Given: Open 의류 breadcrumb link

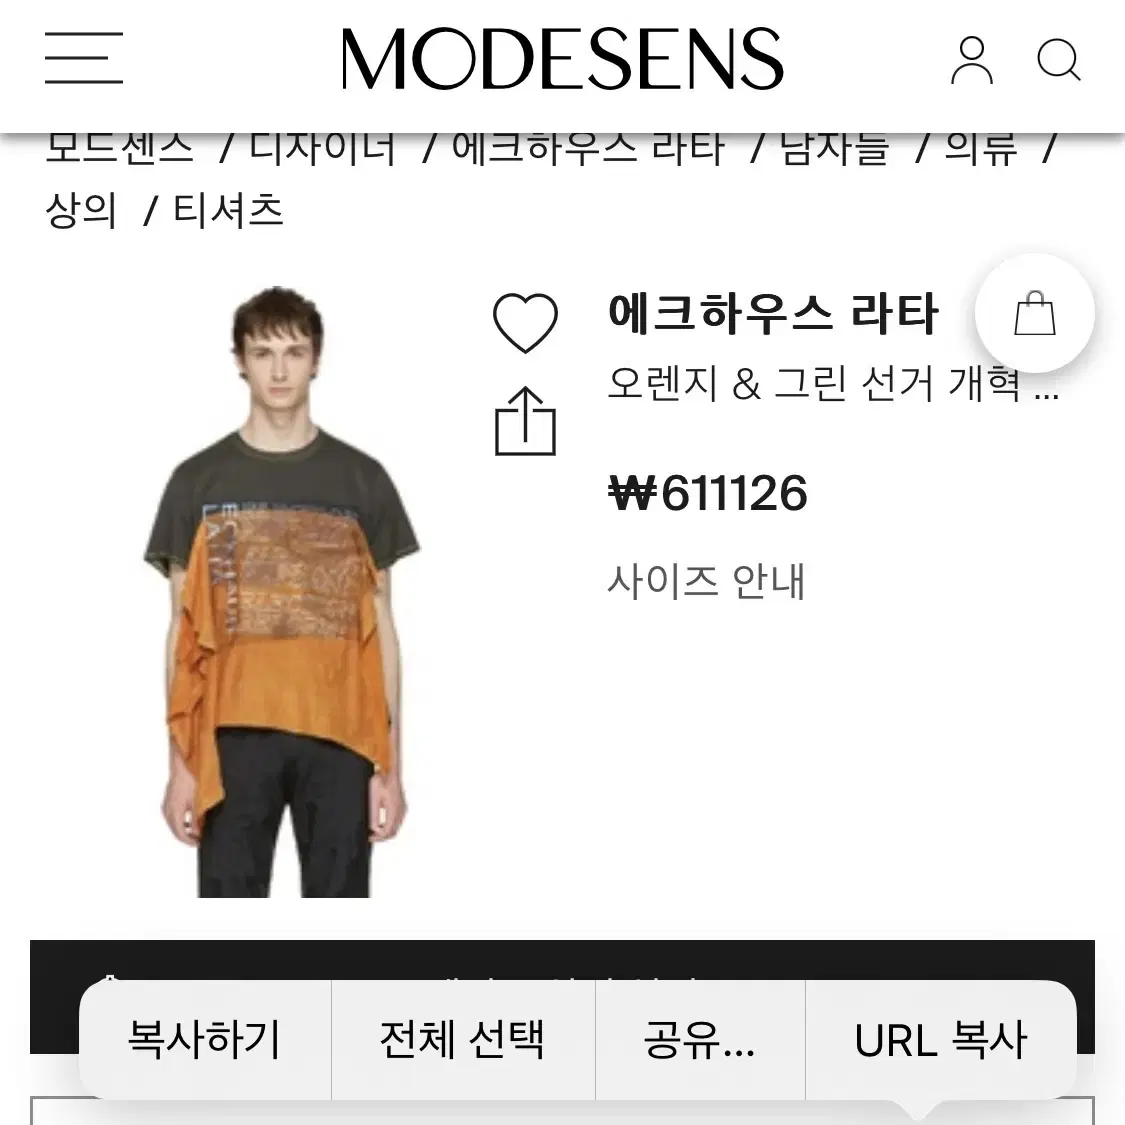Looking at the screenshot, I should (x=981, y=149).
